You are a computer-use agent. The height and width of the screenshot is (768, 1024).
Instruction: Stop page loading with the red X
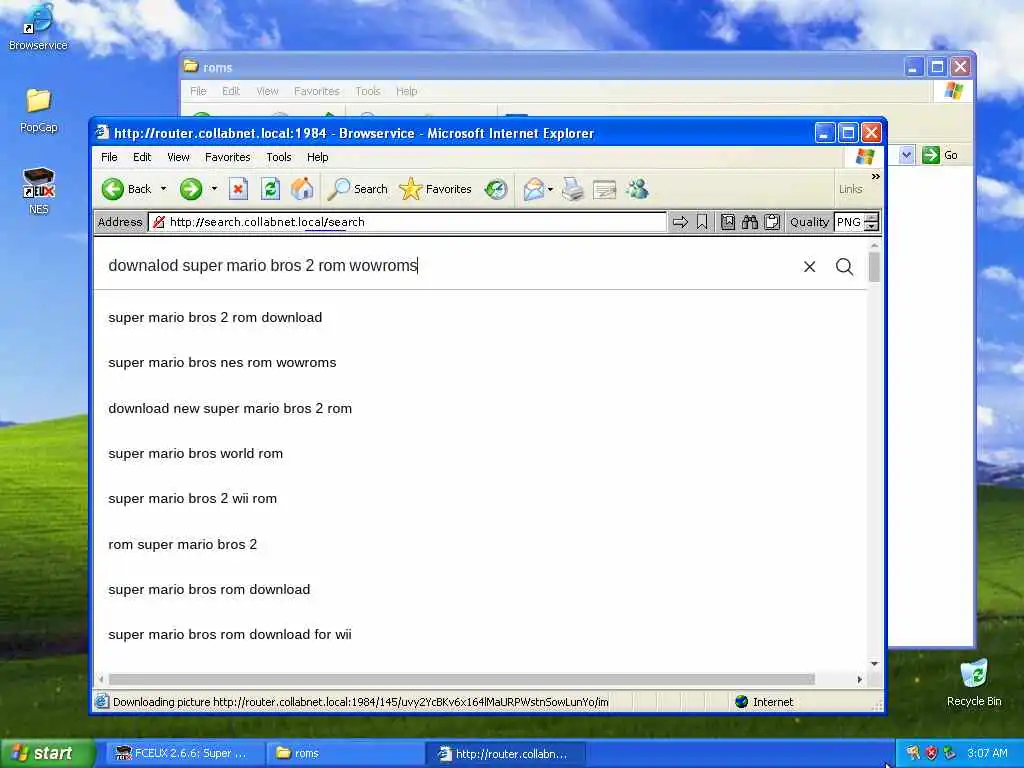pyautogui.click(x=238, y=189)
